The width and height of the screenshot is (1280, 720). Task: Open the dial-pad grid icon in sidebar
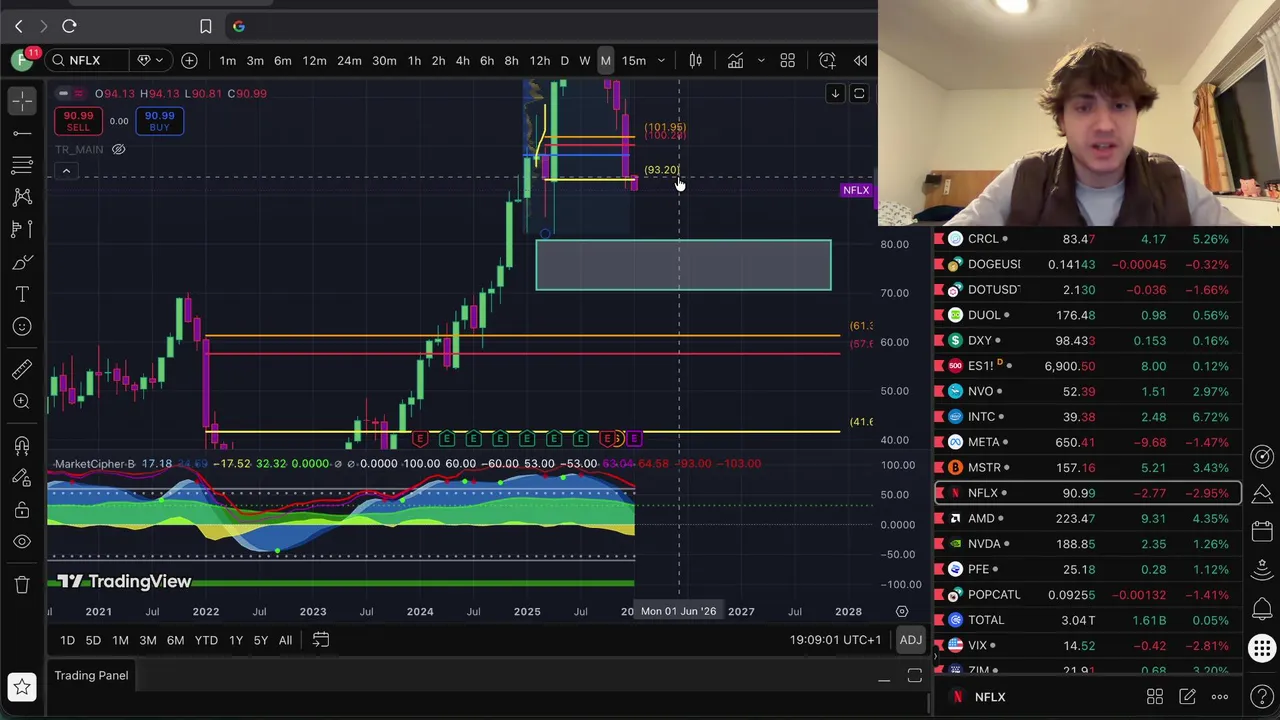click(1262, 649)
